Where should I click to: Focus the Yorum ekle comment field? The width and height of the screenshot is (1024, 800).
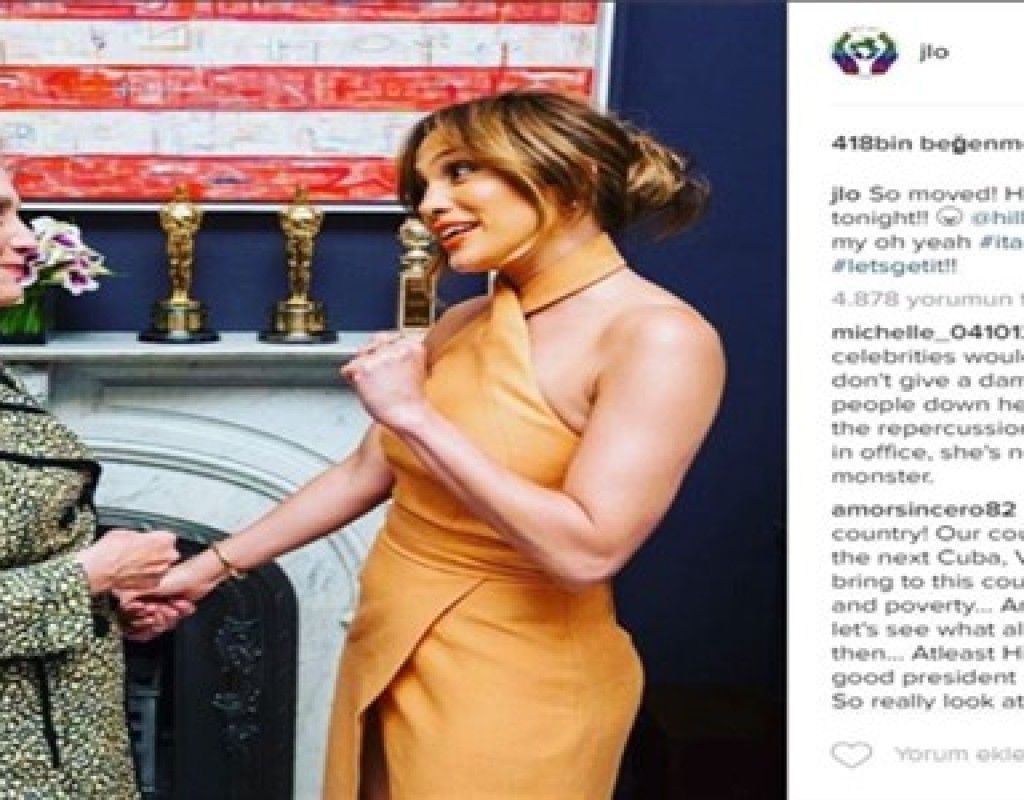(x=958, y=754)
